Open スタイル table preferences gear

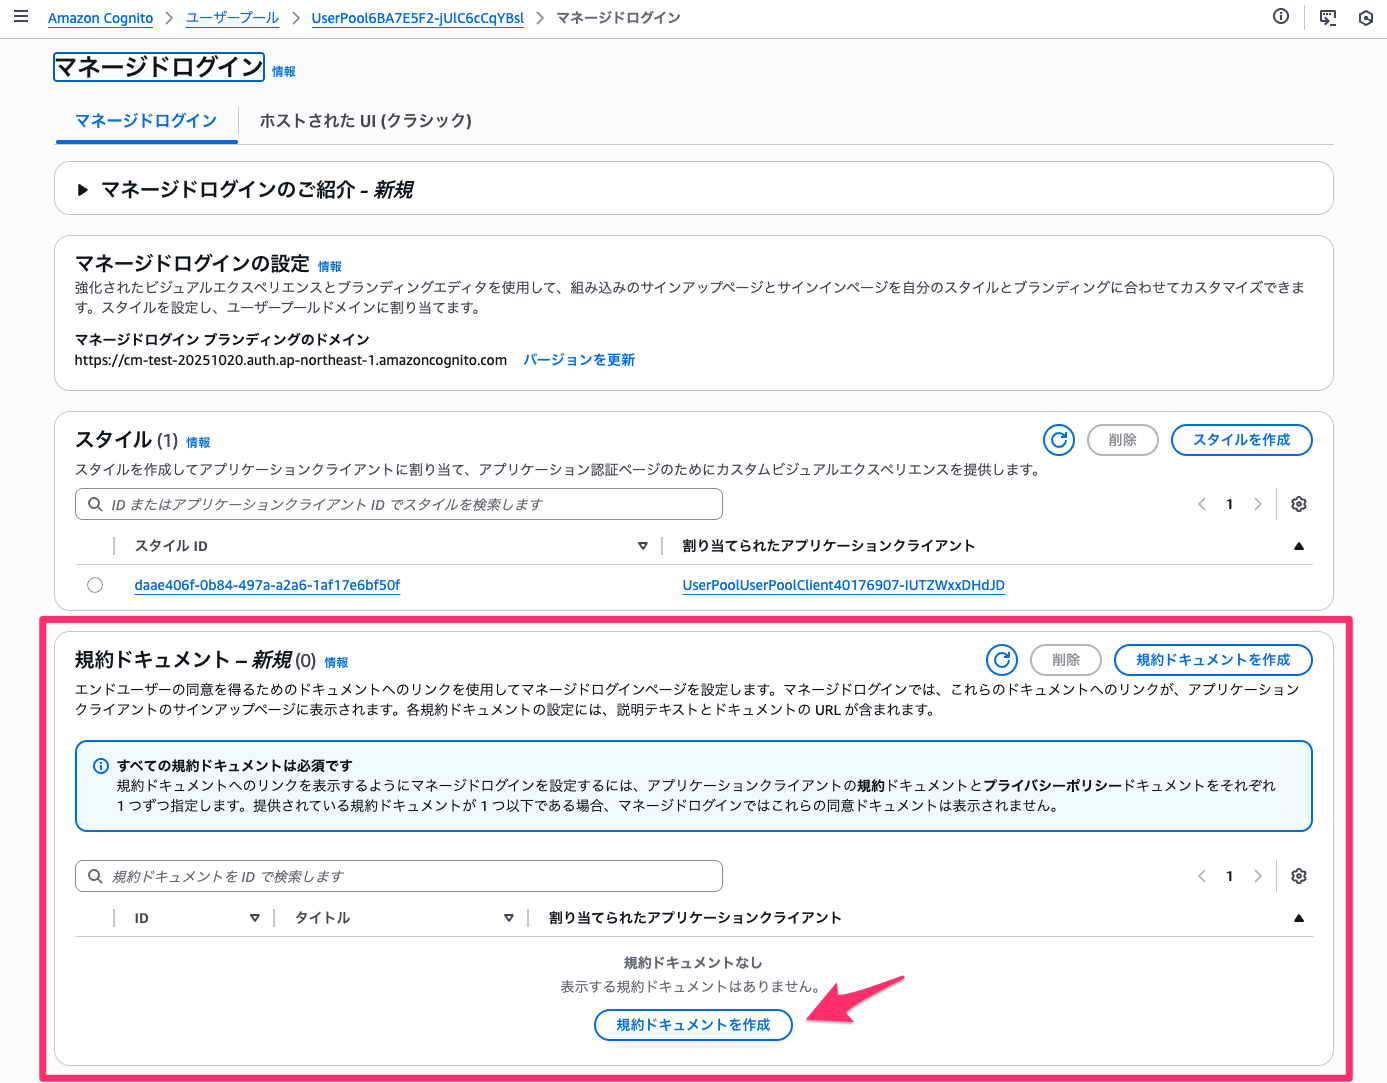point(1298,504)
